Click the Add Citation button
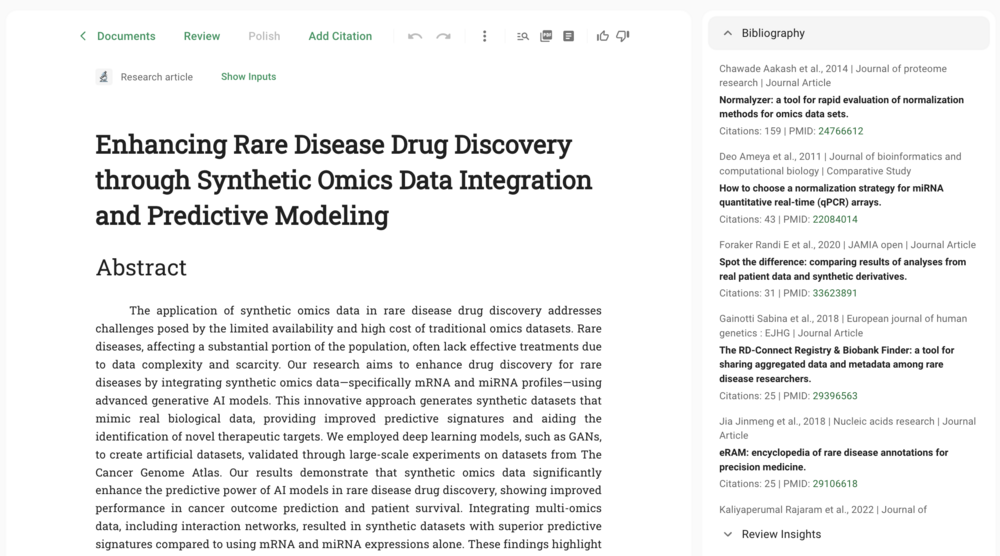This screenshot has height=556, width=1000. pos(340,36)
